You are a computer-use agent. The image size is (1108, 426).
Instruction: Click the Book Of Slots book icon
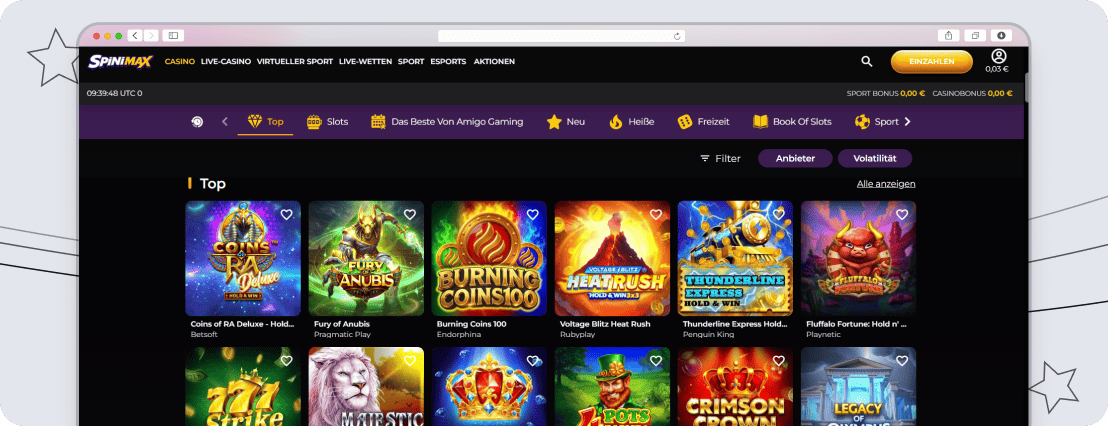(x=760, y=122)
